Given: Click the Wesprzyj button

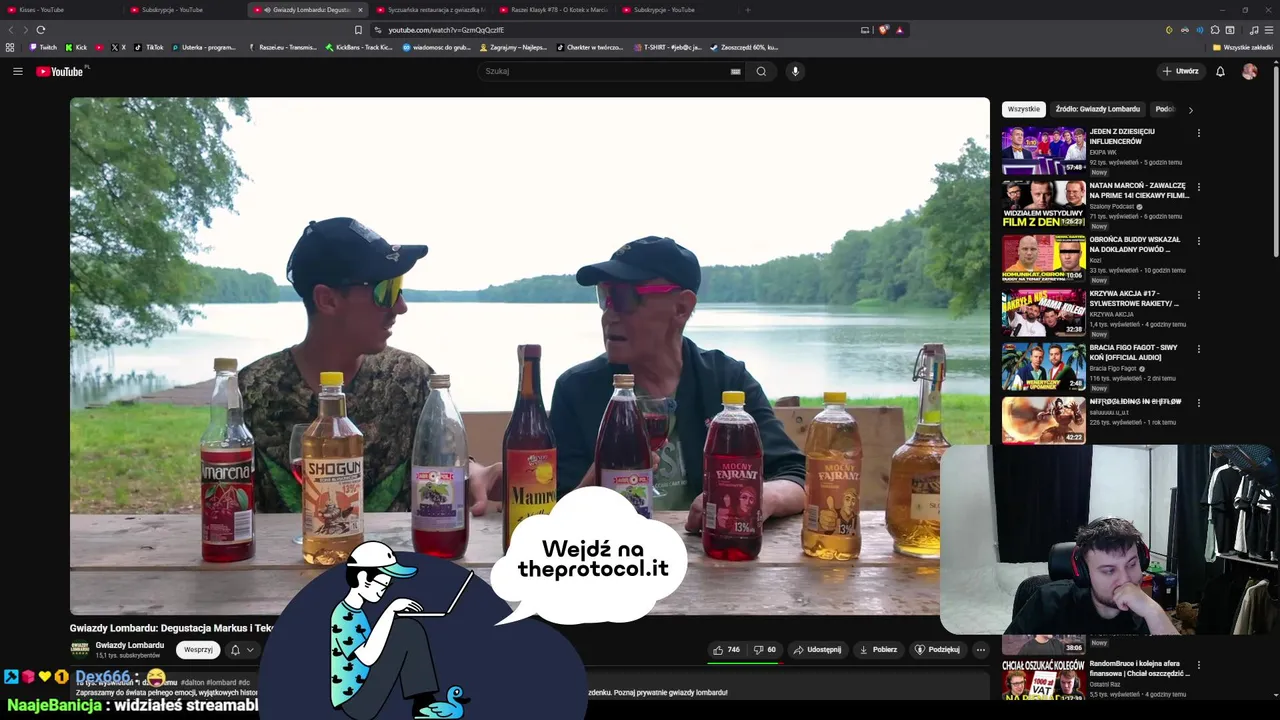Looking at the screenshot, I should click(198, 650).
